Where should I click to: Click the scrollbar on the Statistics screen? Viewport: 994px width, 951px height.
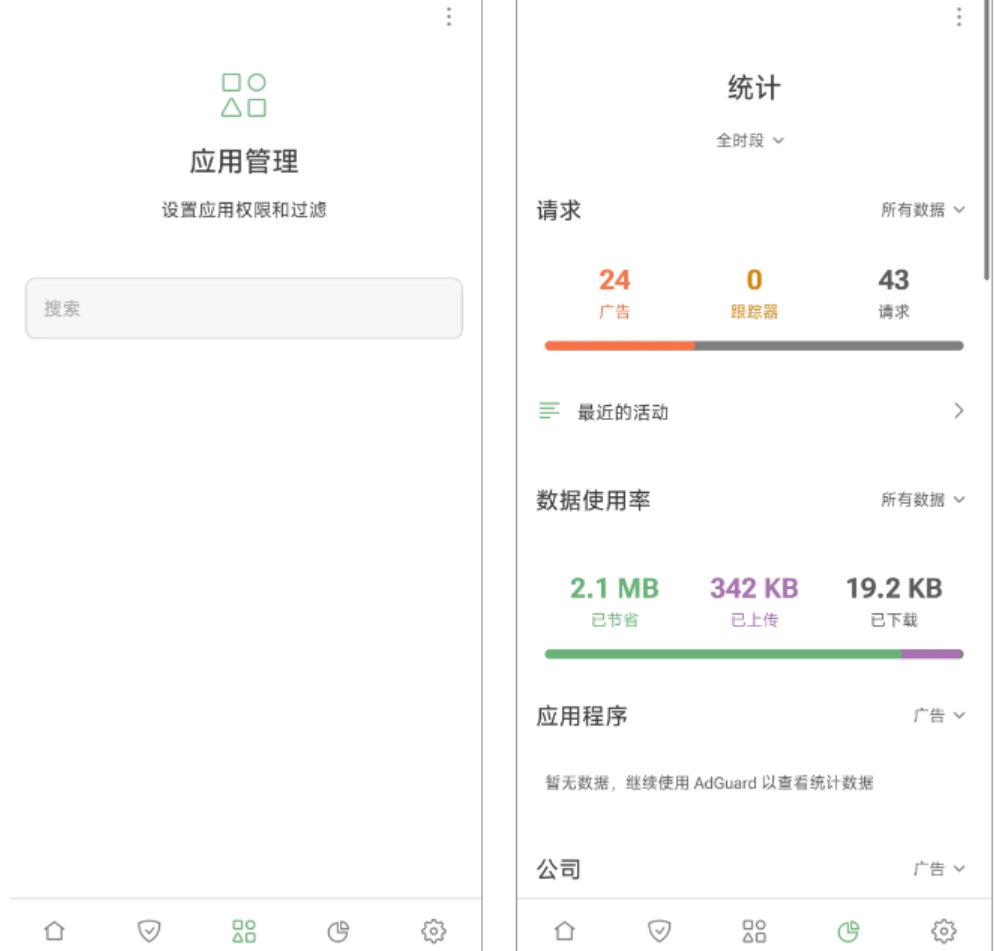pyautogui.click(x=987, y=139)
